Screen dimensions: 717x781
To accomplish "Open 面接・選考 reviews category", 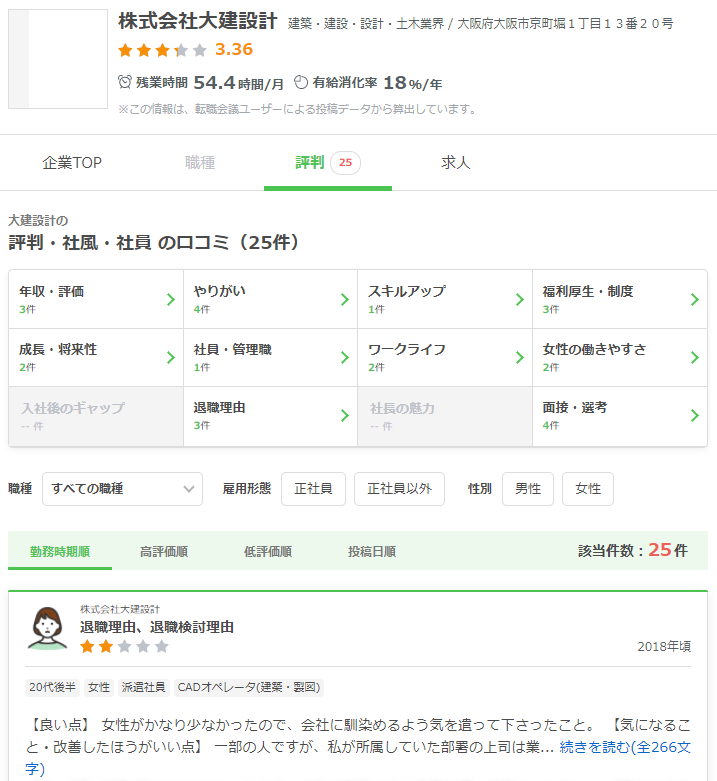I will click(x=620, y=416).
